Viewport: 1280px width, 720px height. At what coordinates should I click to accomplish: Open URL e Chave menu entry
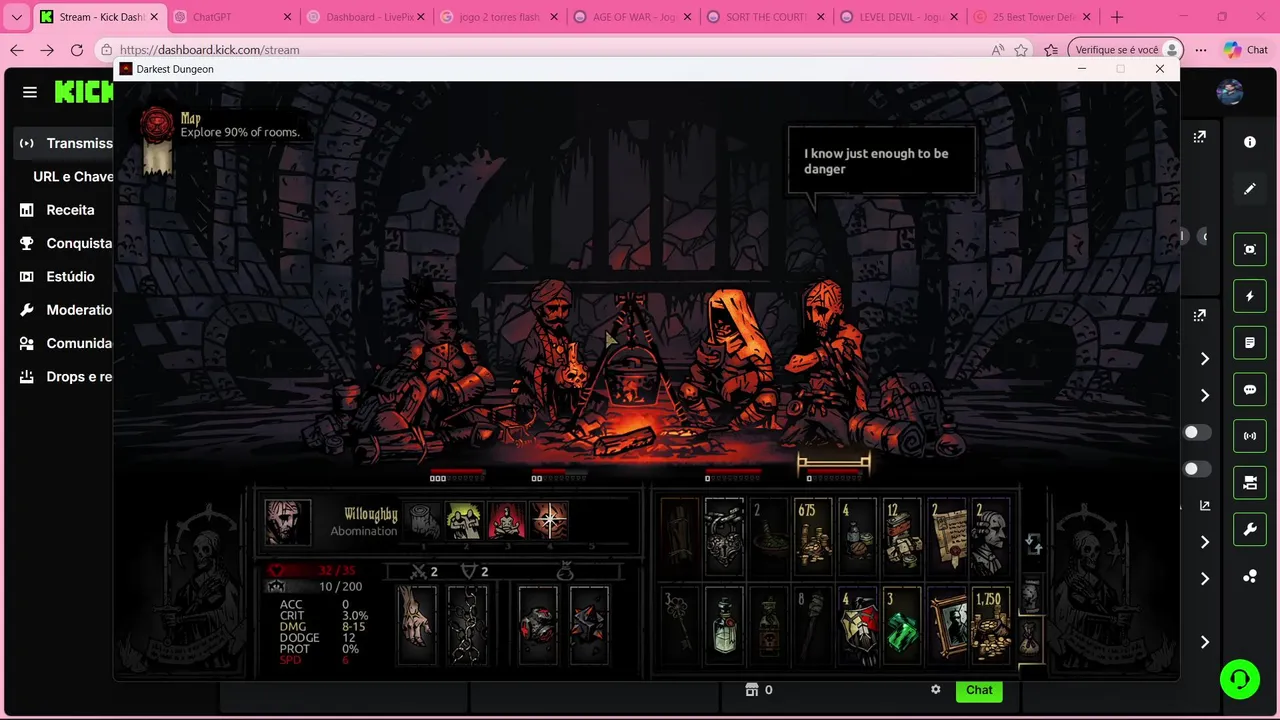[x=73, y=176]
